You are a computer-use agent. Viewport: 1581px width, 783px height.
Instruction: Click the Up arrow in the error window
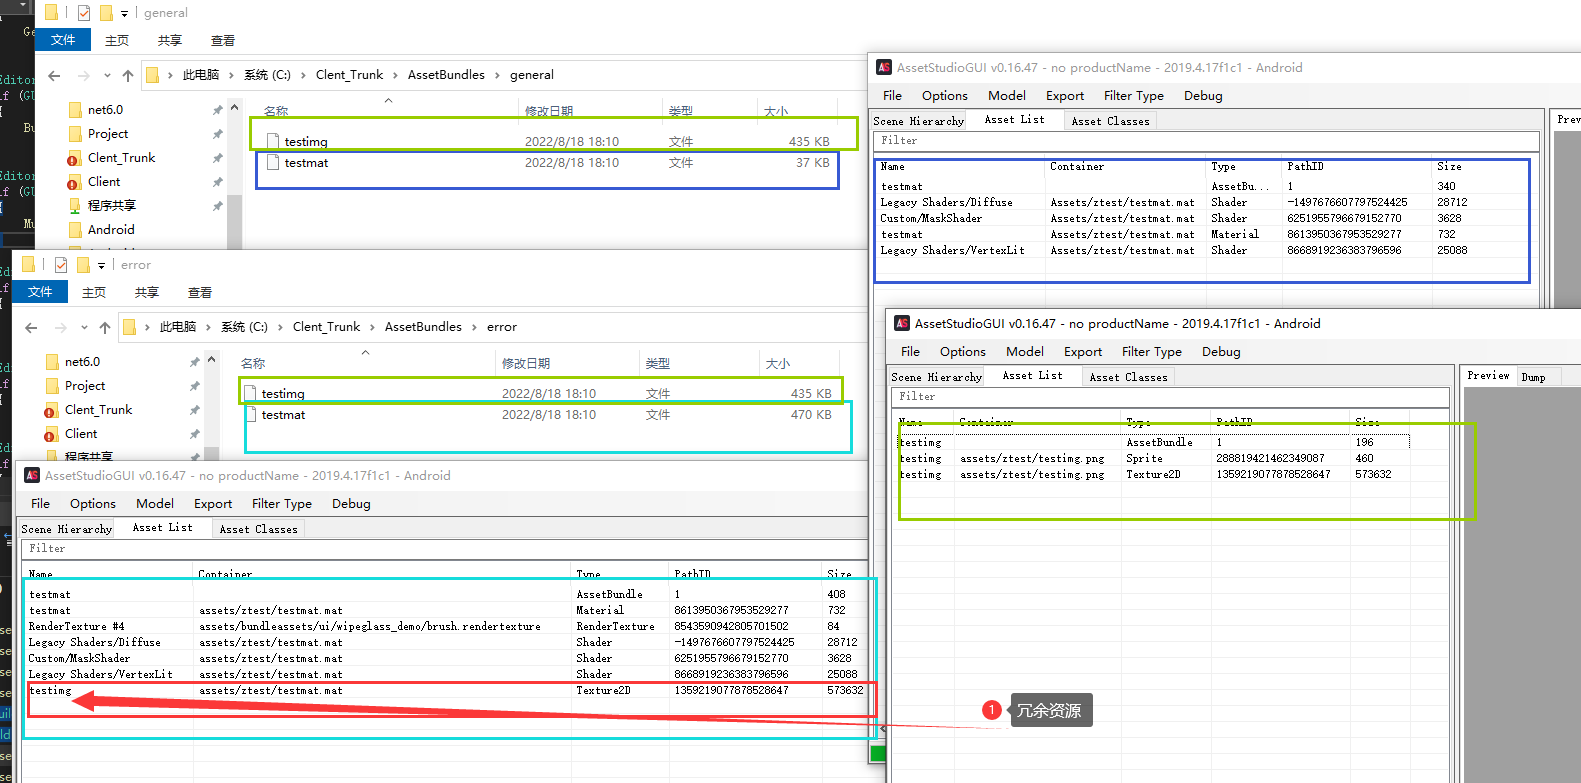105,327
